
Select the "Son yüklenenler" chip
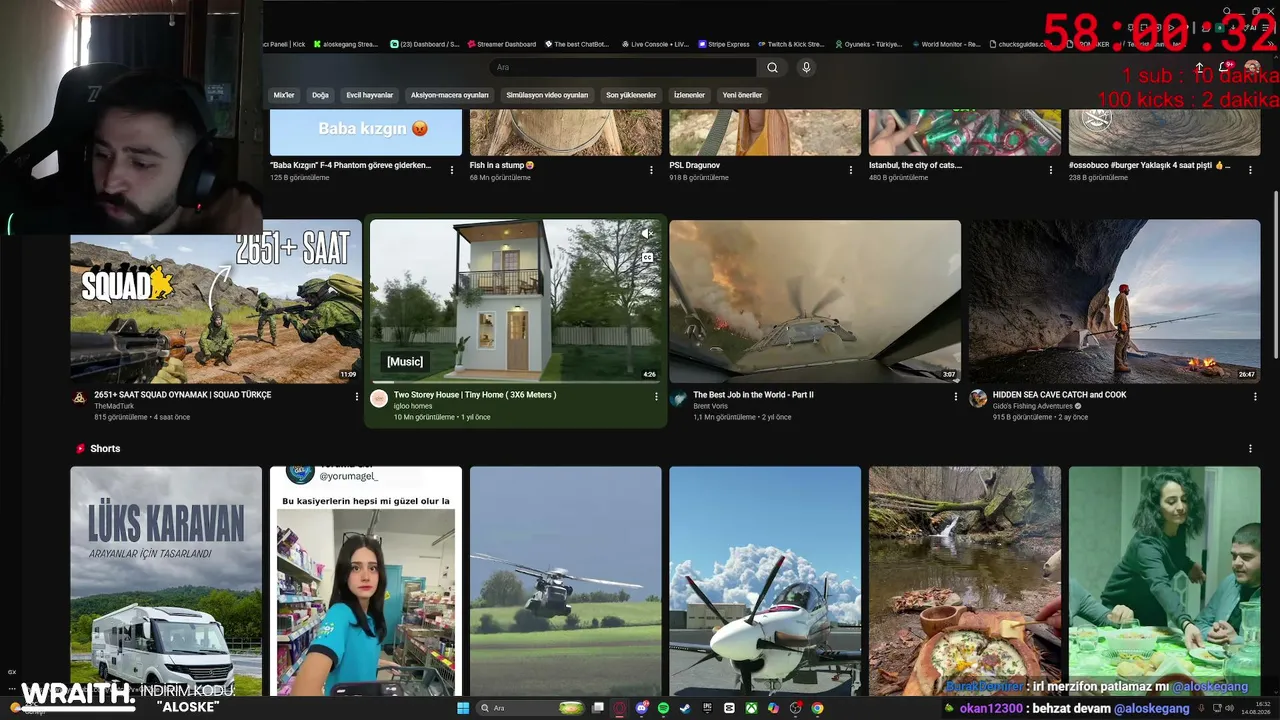[x=631, y=95]
